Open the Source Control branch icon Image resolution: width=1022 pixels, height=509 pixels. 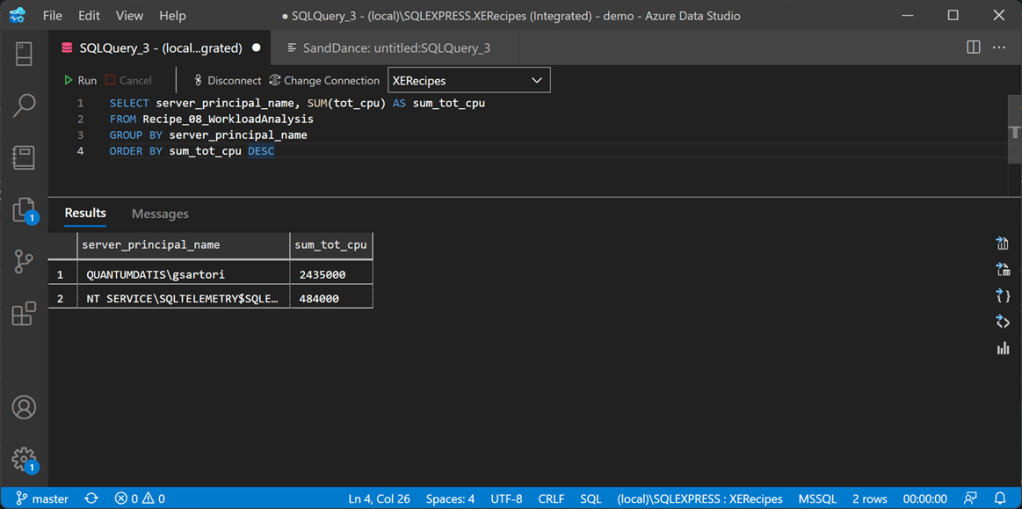[x=24, y=261]
